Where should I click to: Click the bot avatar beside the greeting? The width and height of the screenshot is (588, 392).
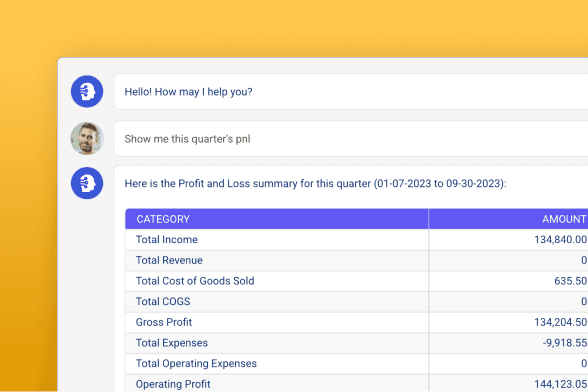(87, 92)
